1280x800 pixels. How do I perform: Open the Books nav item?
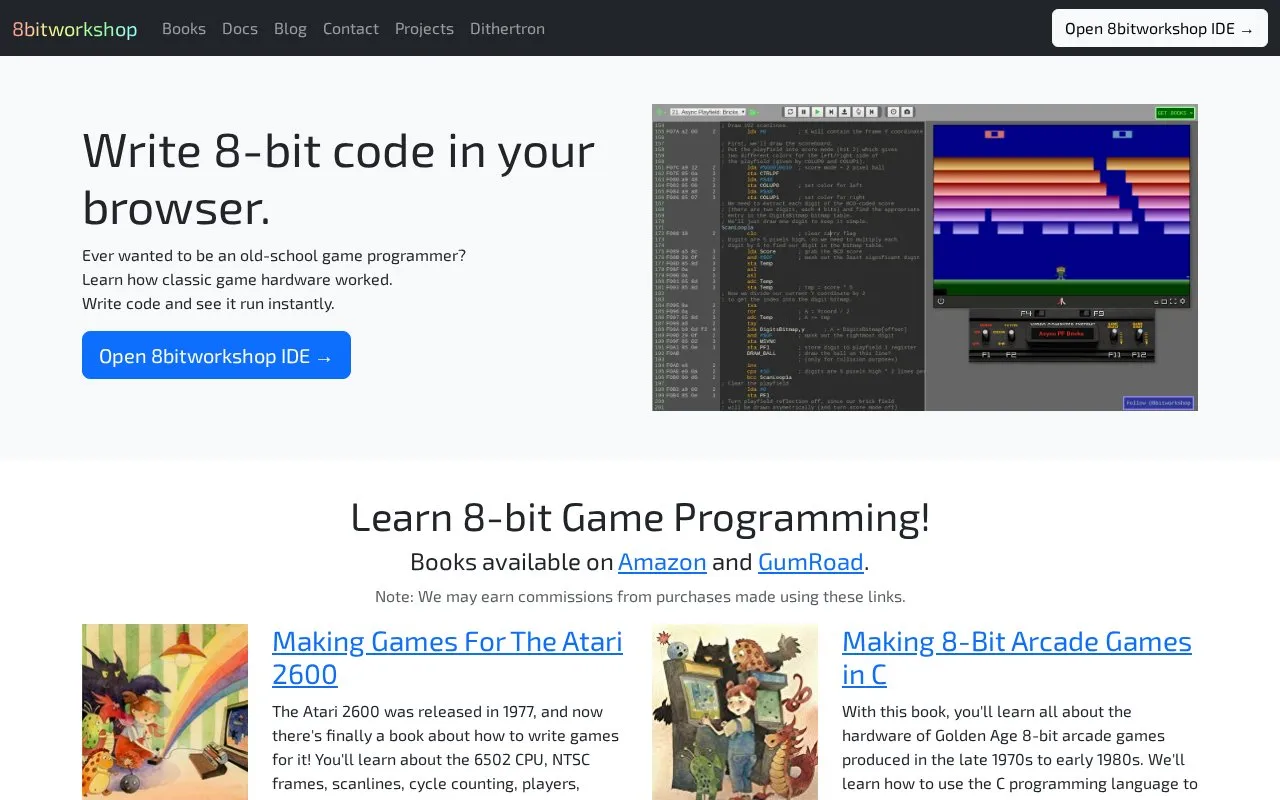(x=184, y=29)
